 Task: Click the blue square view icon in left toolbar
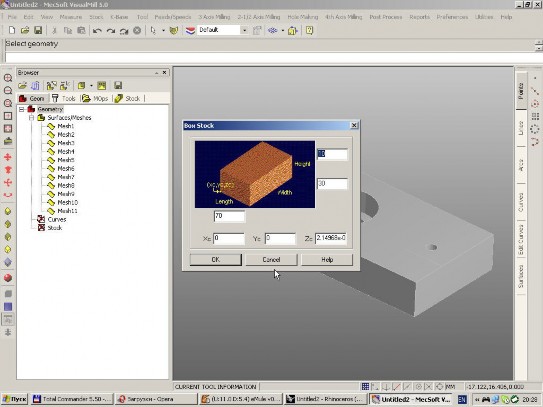(8, 307)
